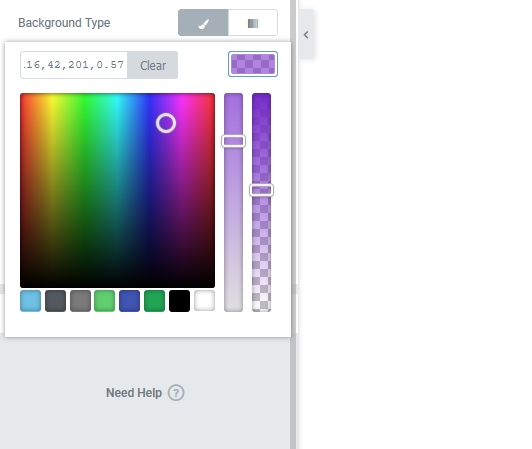
Task: Click the Need Help question mark icon
Action: [x=176, y=393]
